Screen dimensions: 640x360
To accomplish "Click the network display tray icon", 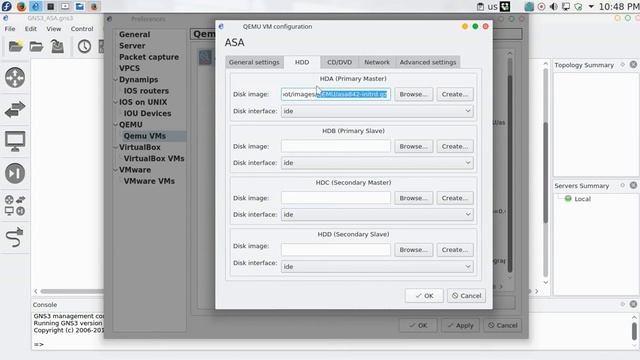I will tap(566, 7).
